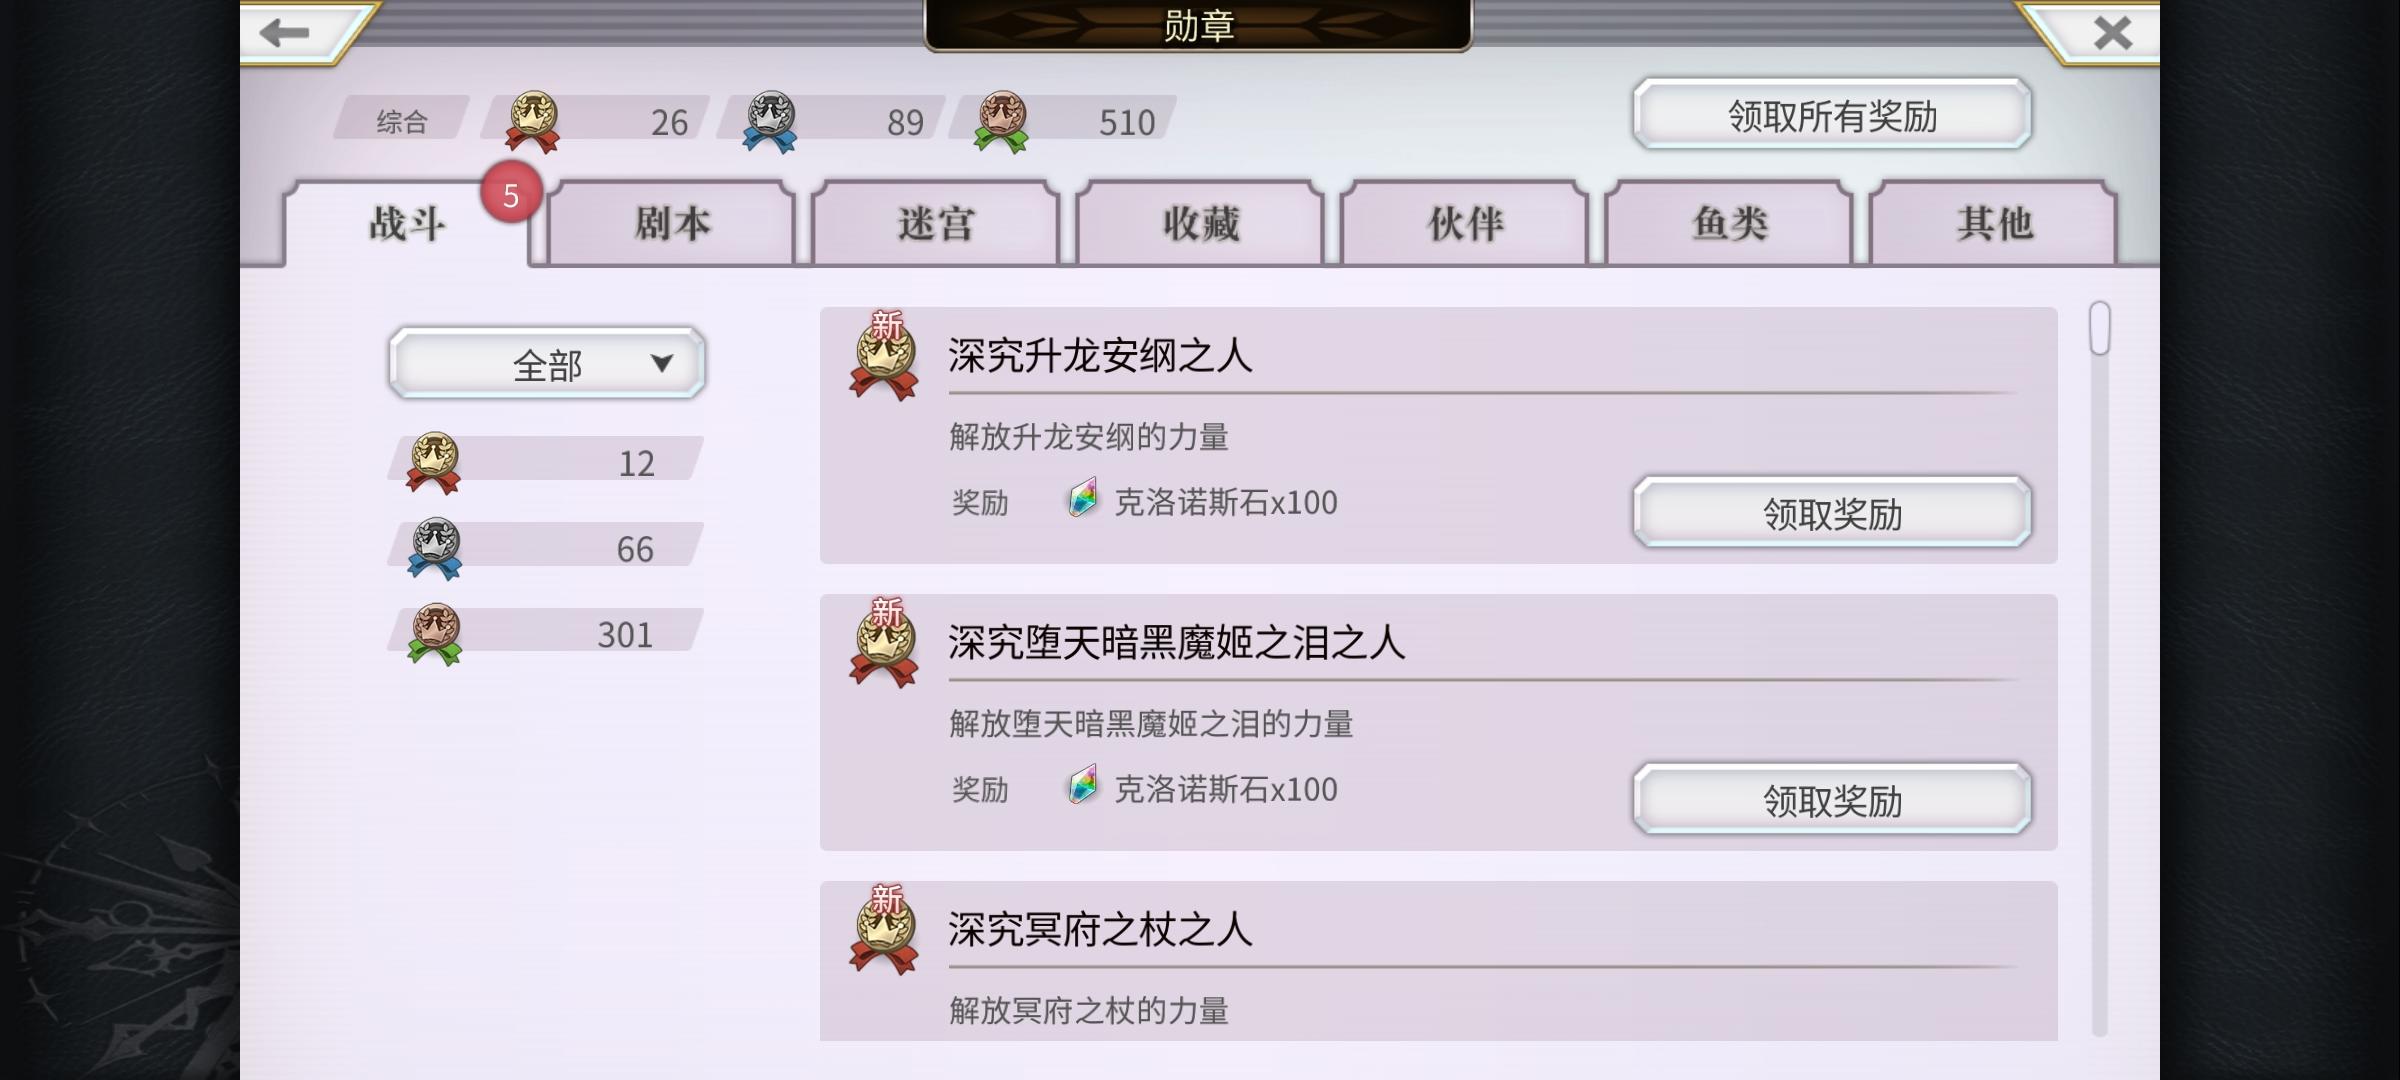Select the overall gold medal icon
The image size is (2400, 1080).
(533, 121)
